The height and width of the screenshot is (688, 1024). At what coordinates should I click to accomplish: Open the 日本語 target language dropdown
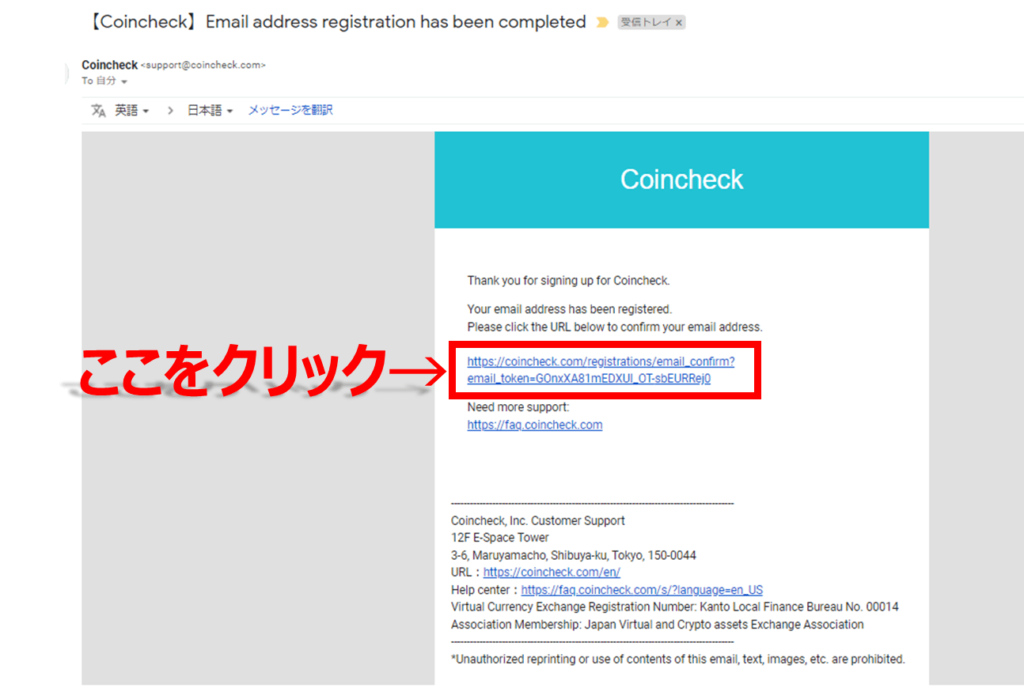(x=210, y=110)
